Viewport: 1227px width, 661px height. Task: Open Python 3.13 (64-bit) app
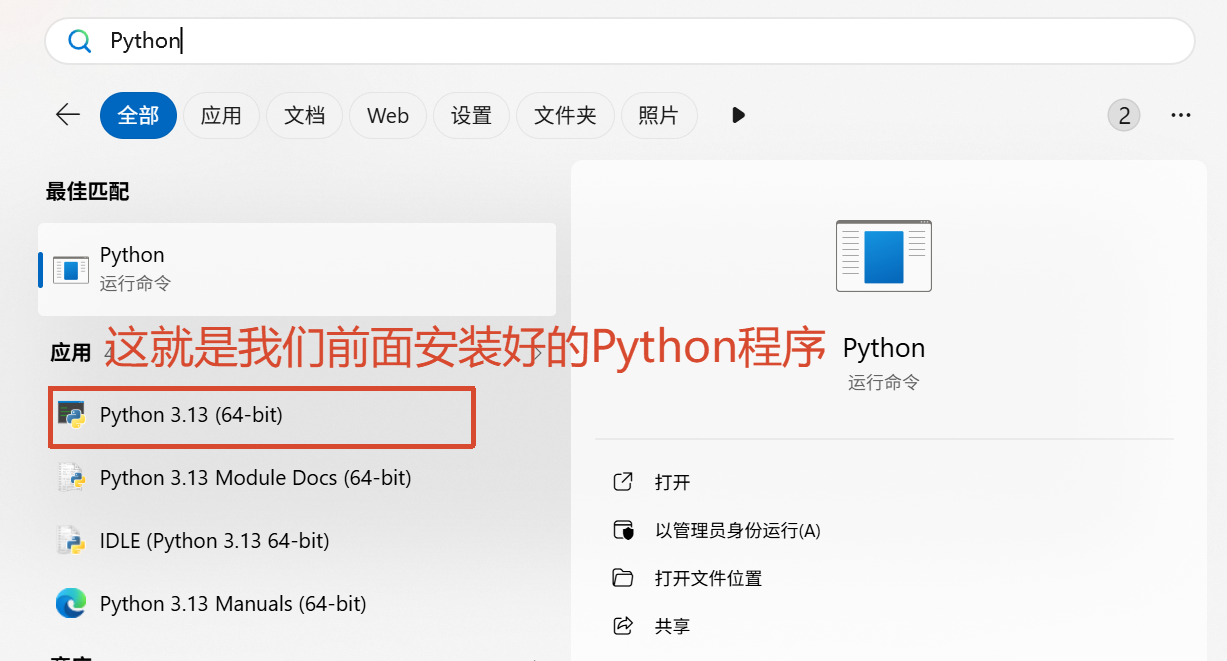point(262,415)
